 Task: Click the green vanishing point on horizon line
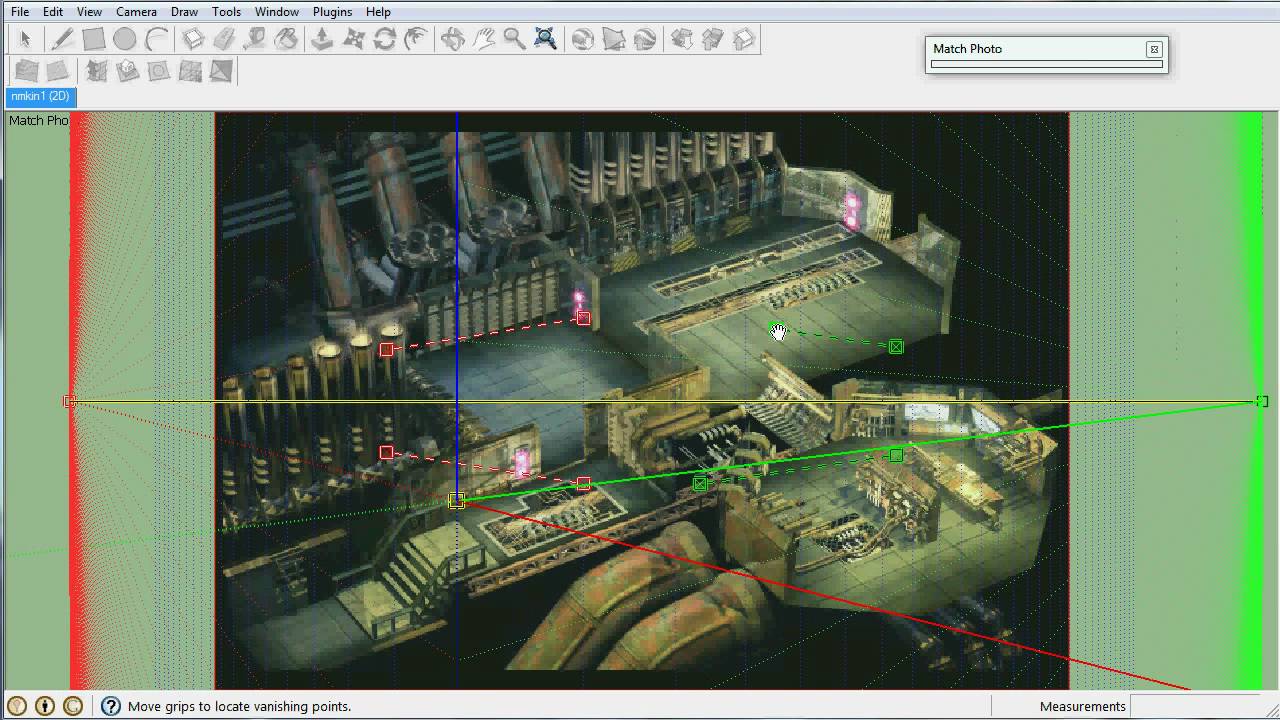[1262, 401]
